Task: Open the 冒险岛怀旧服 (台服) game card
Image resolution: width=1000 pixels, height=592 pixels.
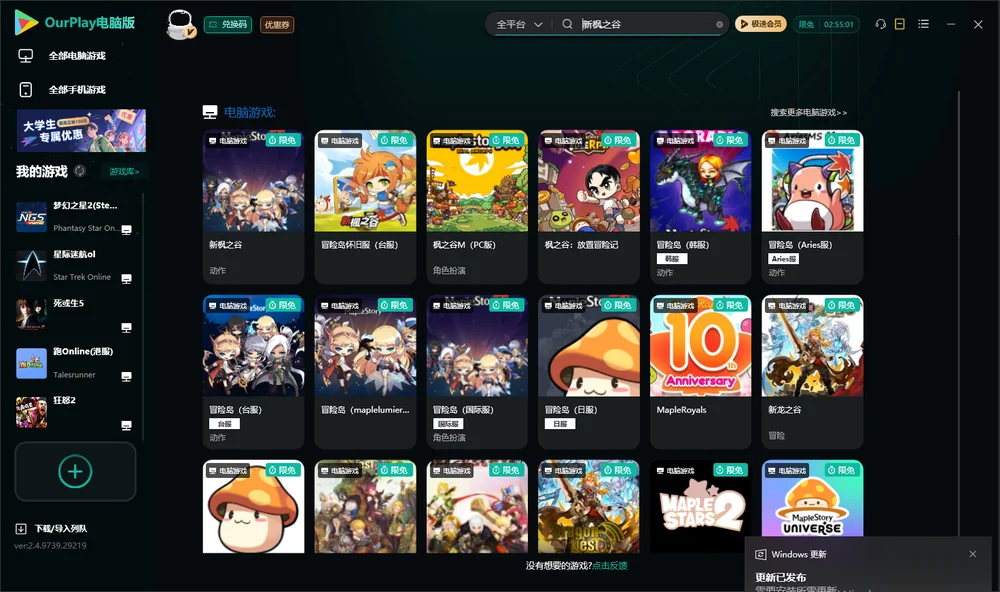Action: point(365,207)
